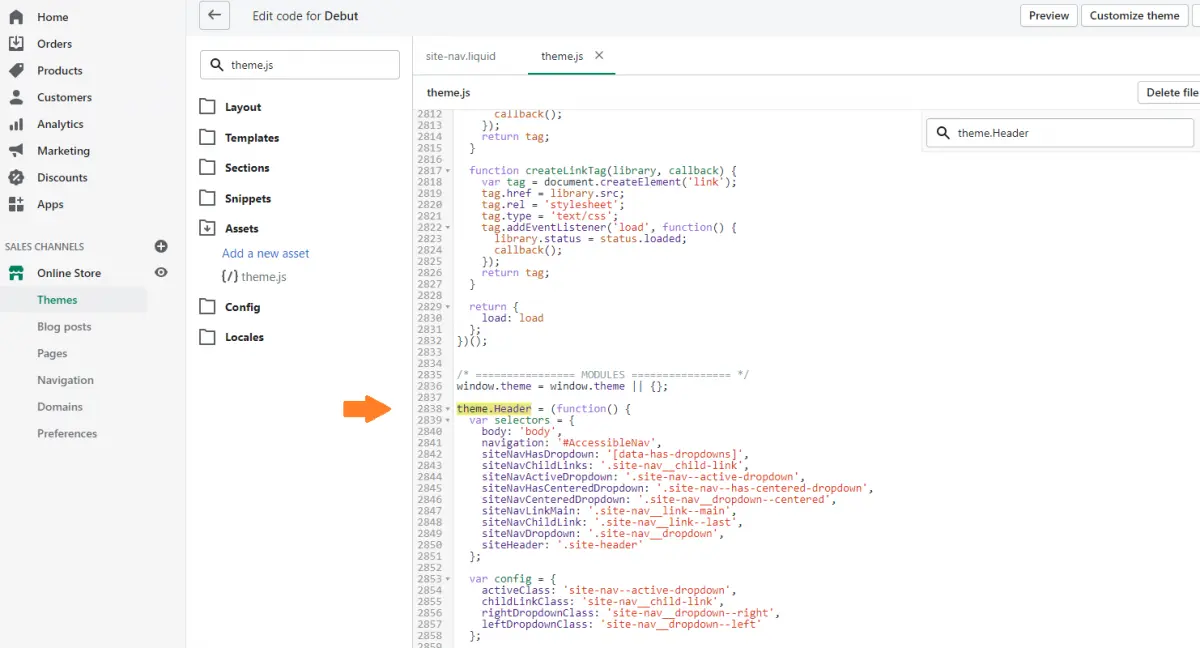Open the Home section from sidebar
This screenshot has width=1200, height=648.
pyautogui.click(x=16, y=16)
